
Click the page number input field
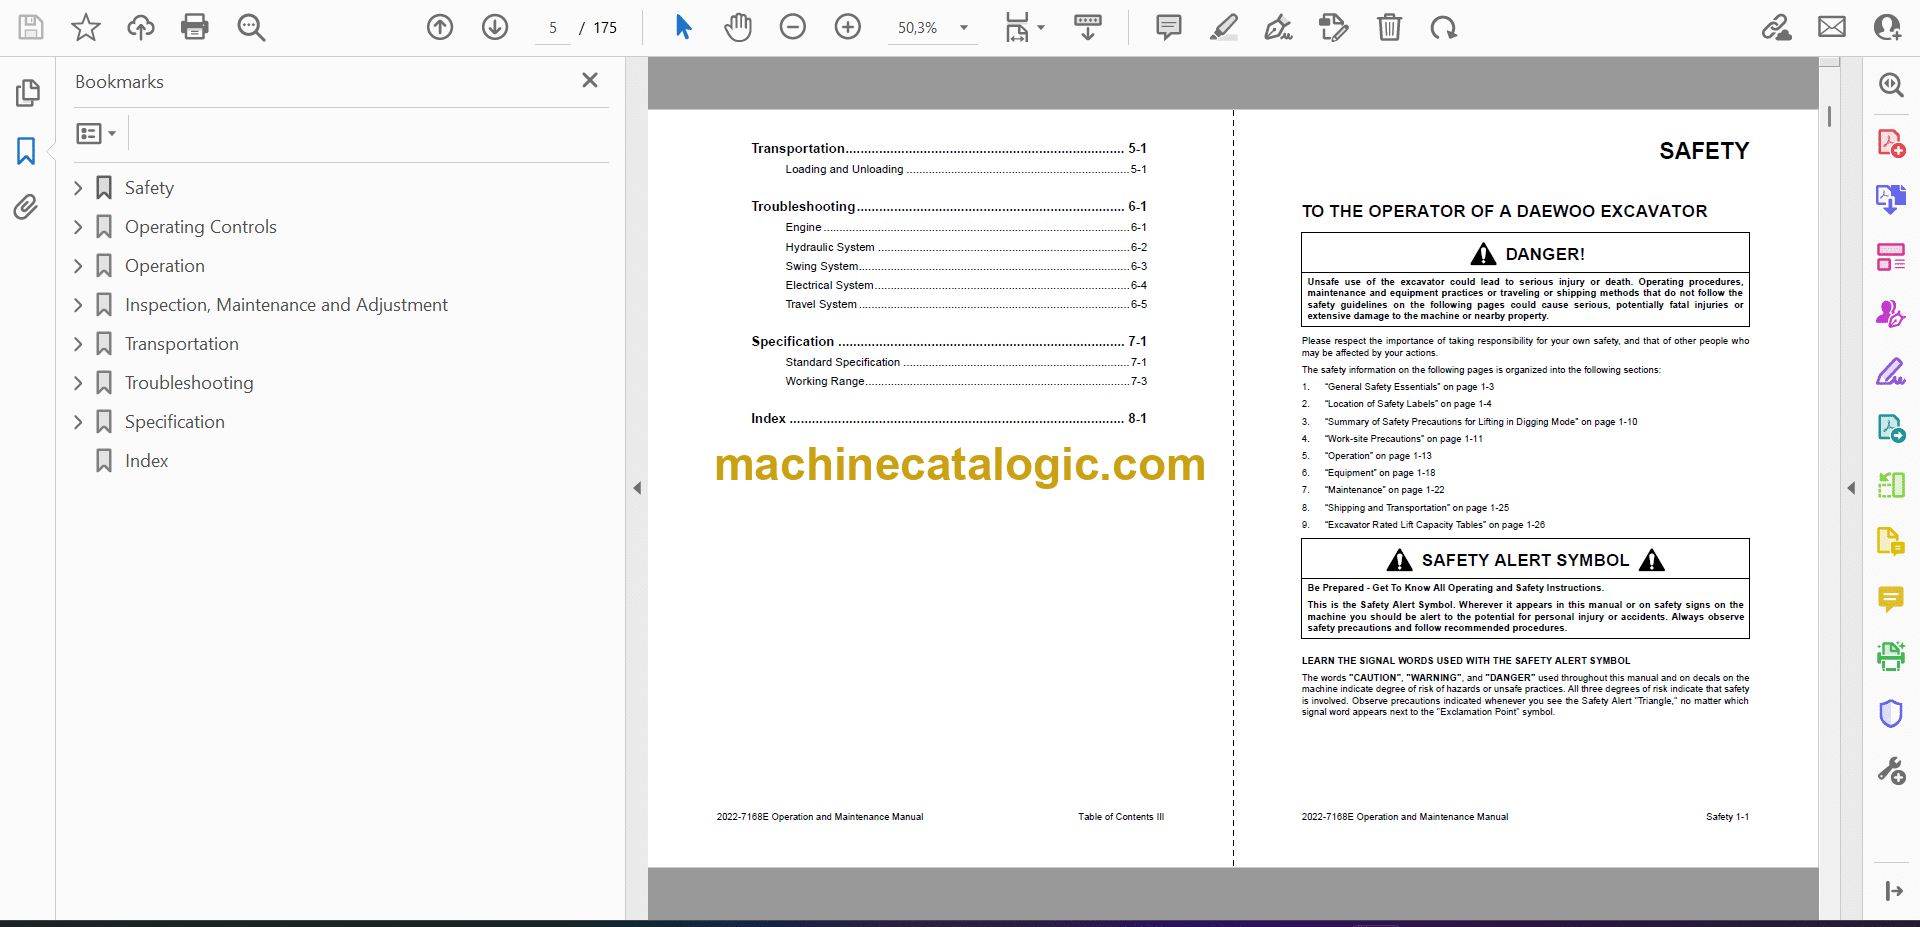point(553,28)
